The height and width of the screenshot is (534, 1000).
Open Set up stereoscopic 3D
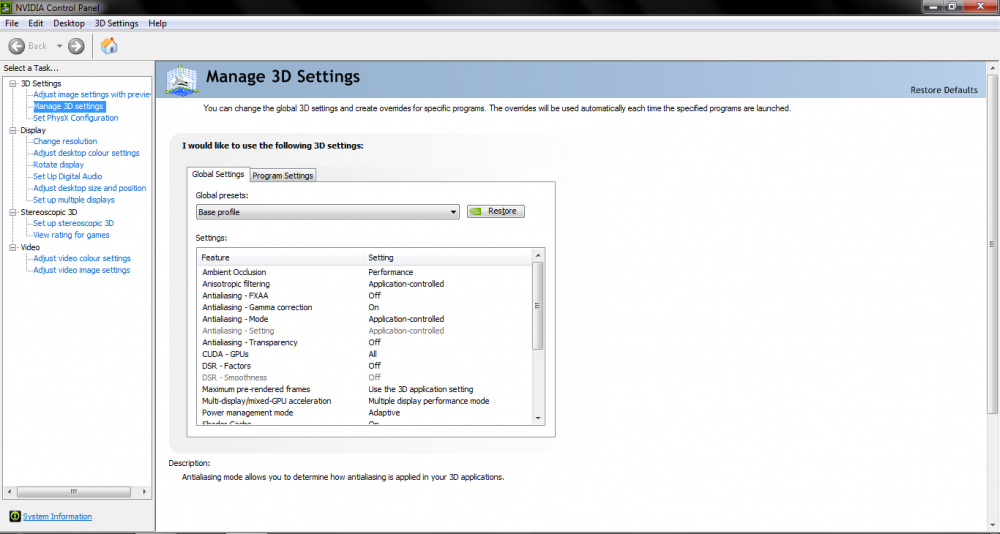pos(73,223)
